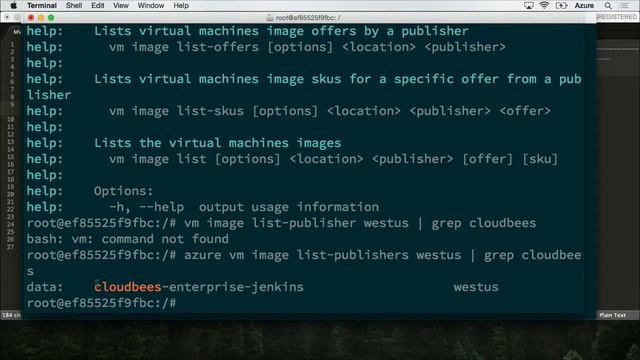Screen dimensions: 640x360
Task: Open the View menu
Action: (x=120, y=6)
